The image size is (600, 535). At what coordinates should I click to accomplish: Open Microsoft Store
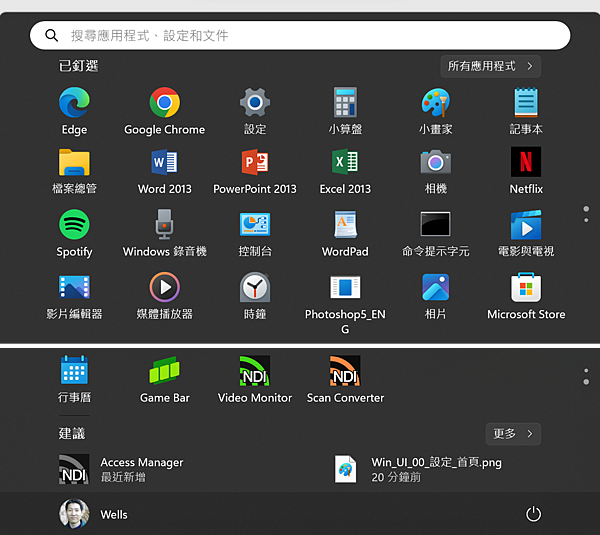click(526, 297)
